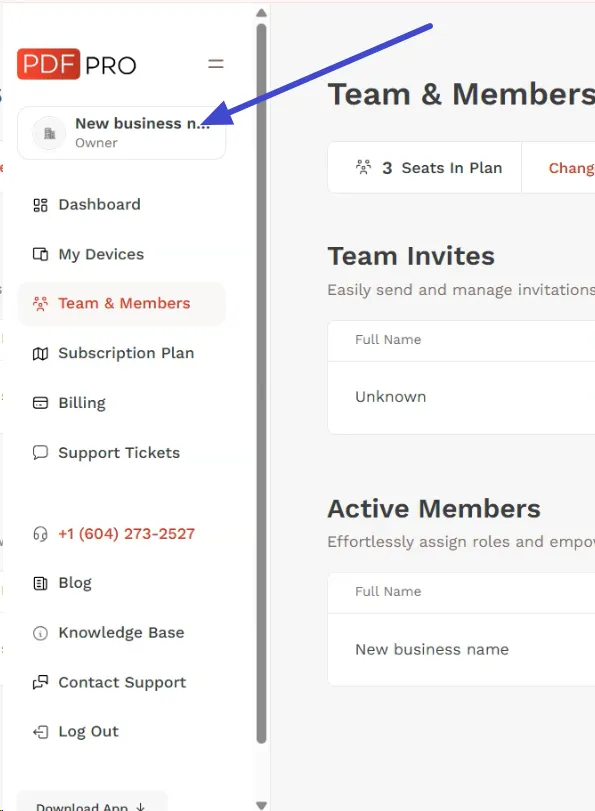Click the headset icon beside phone number
The width and height of the screenshot is (595, 811).
(x=40, y=533)
